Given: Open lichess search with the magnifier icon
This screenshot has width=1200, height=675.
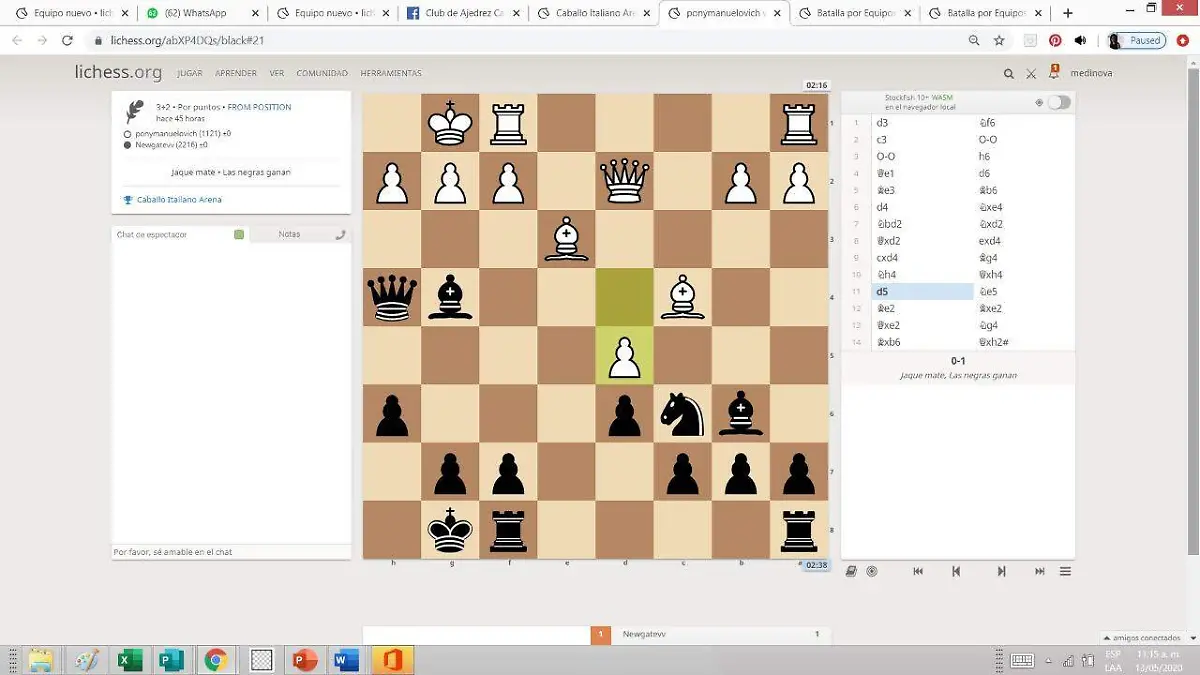Looking at the screenshot, I should pyautogui.click(x=1008, y=73).
